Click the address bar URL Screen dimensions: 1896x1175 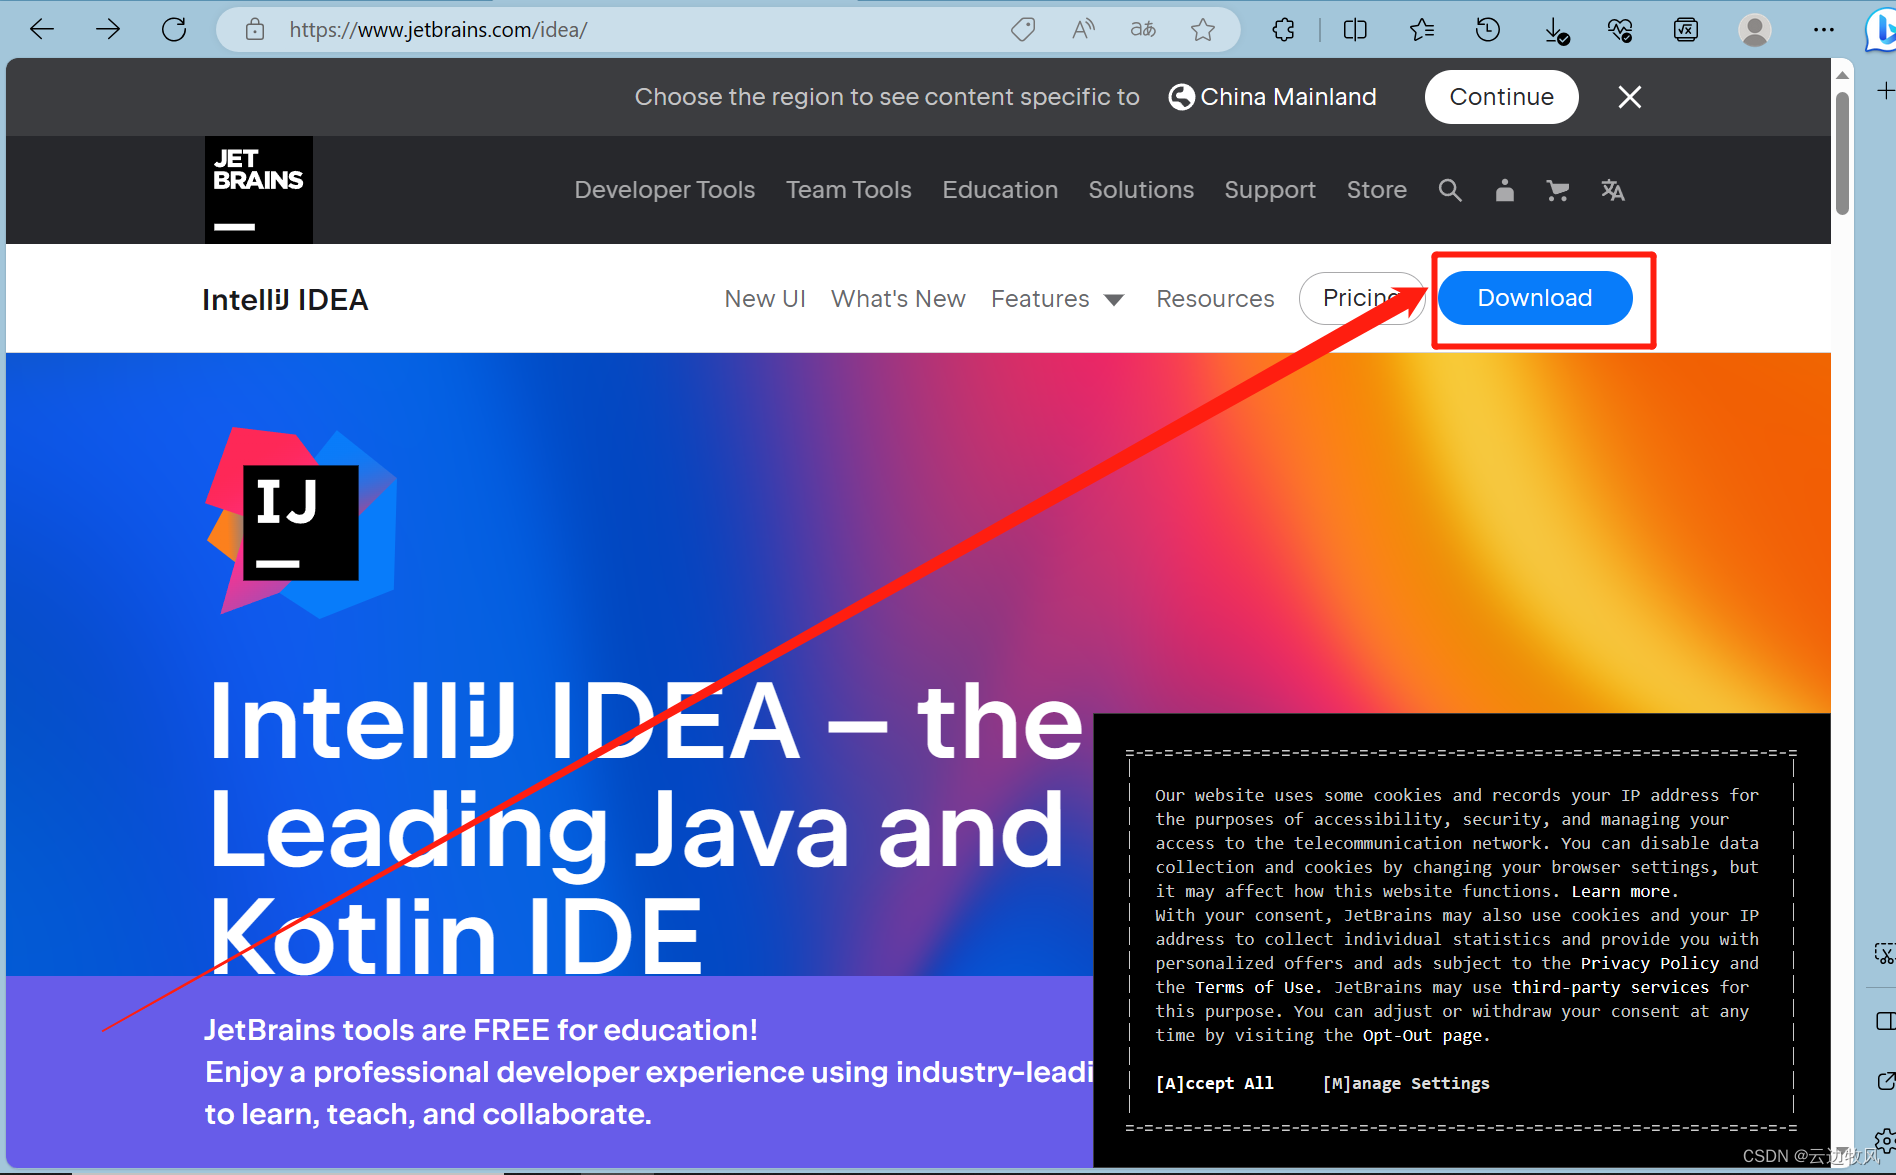[438, 30]
